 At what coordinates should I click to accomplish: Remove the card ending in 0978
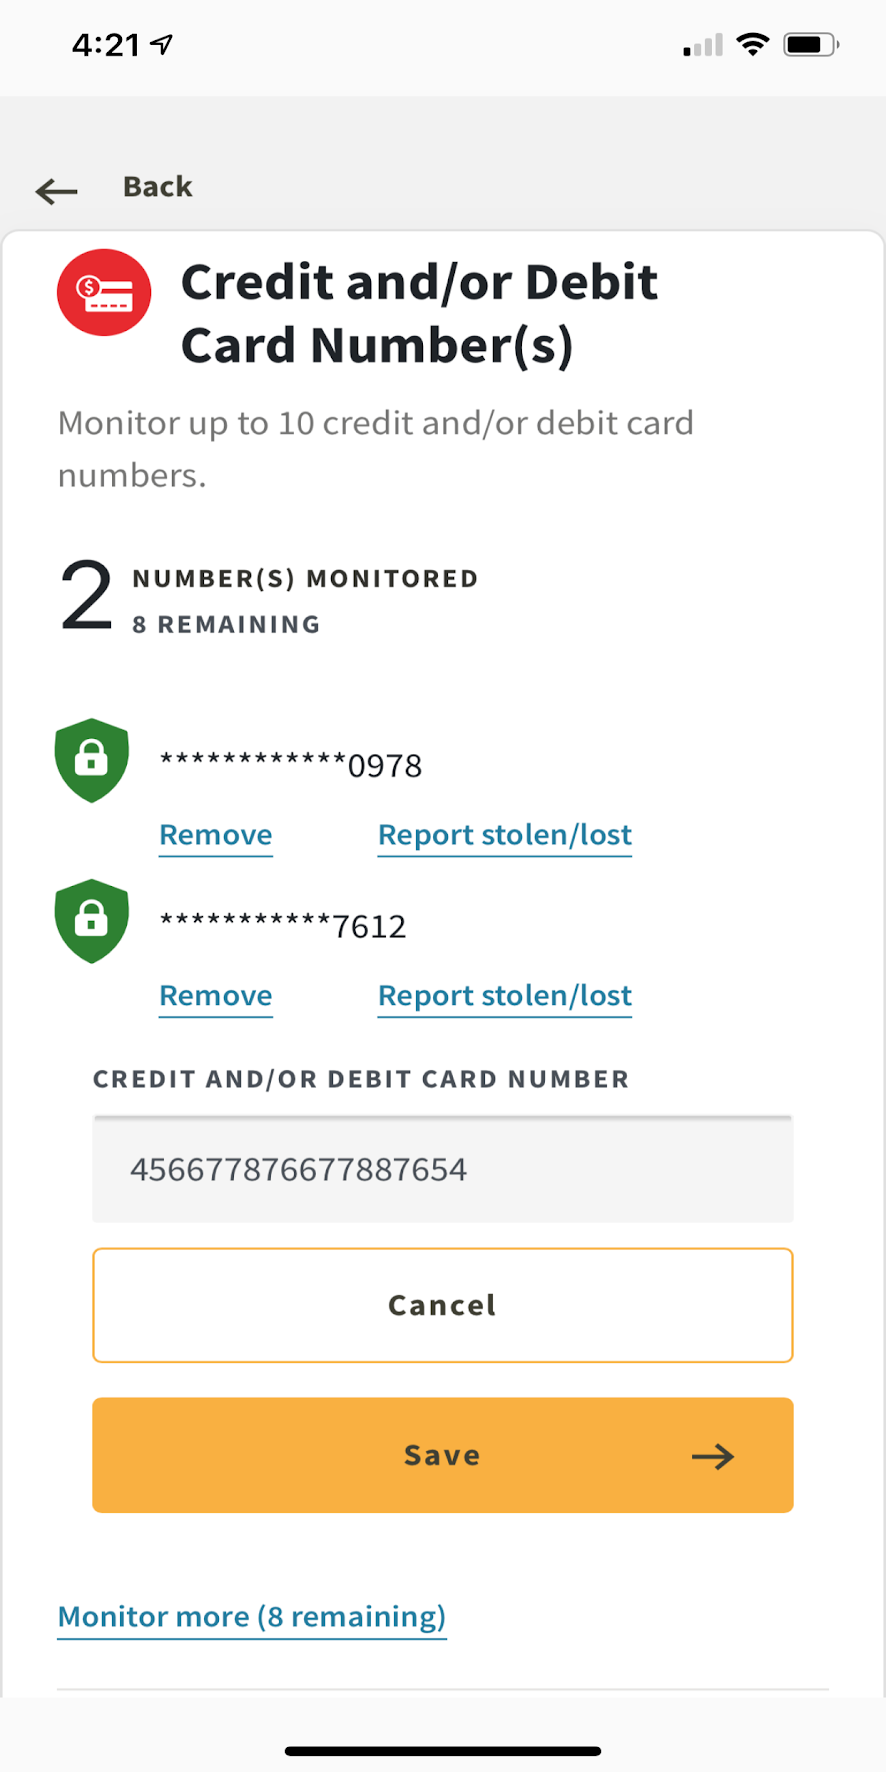point(216,835)
